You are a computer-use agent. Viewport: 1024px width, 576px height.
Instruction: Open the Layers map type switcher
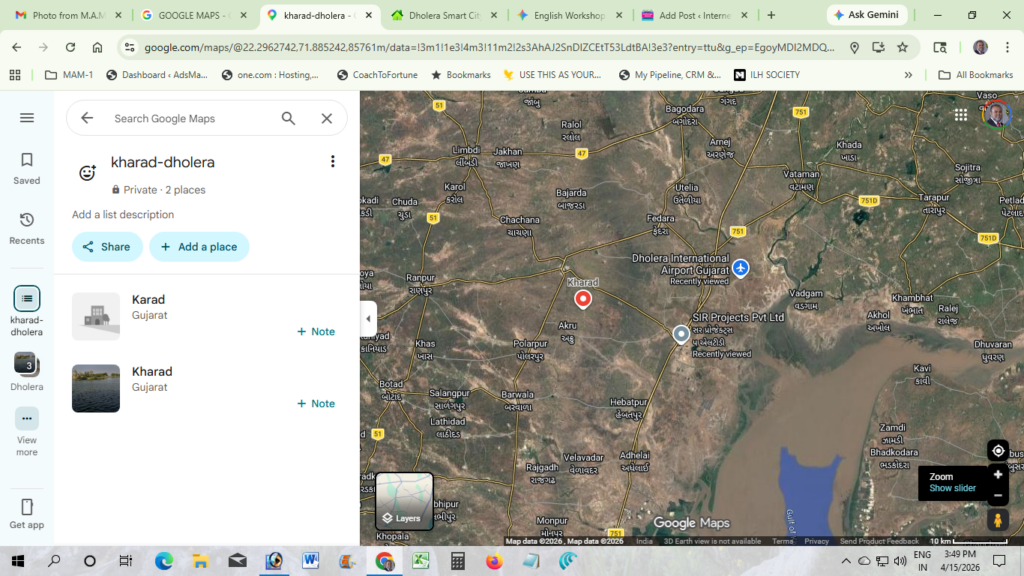coord(404,501)
